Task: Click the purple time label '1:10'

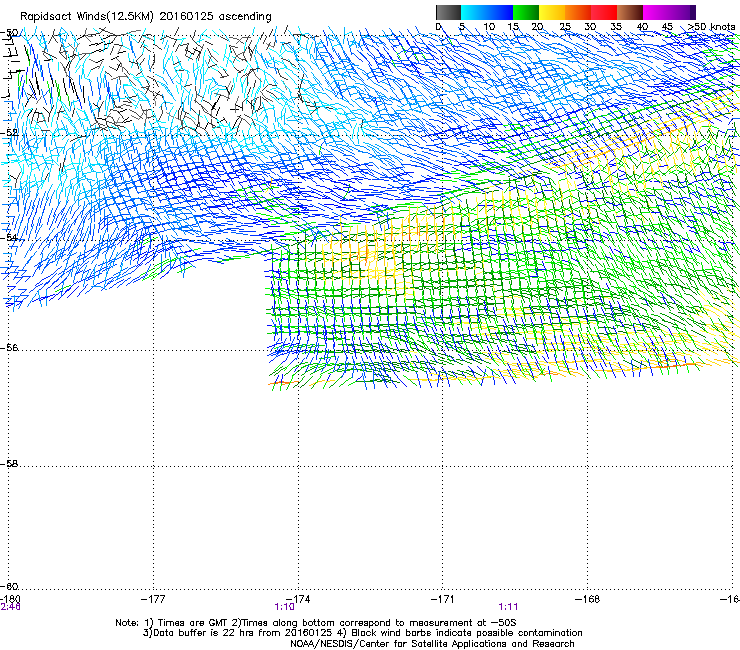Action: pos(285,607)
